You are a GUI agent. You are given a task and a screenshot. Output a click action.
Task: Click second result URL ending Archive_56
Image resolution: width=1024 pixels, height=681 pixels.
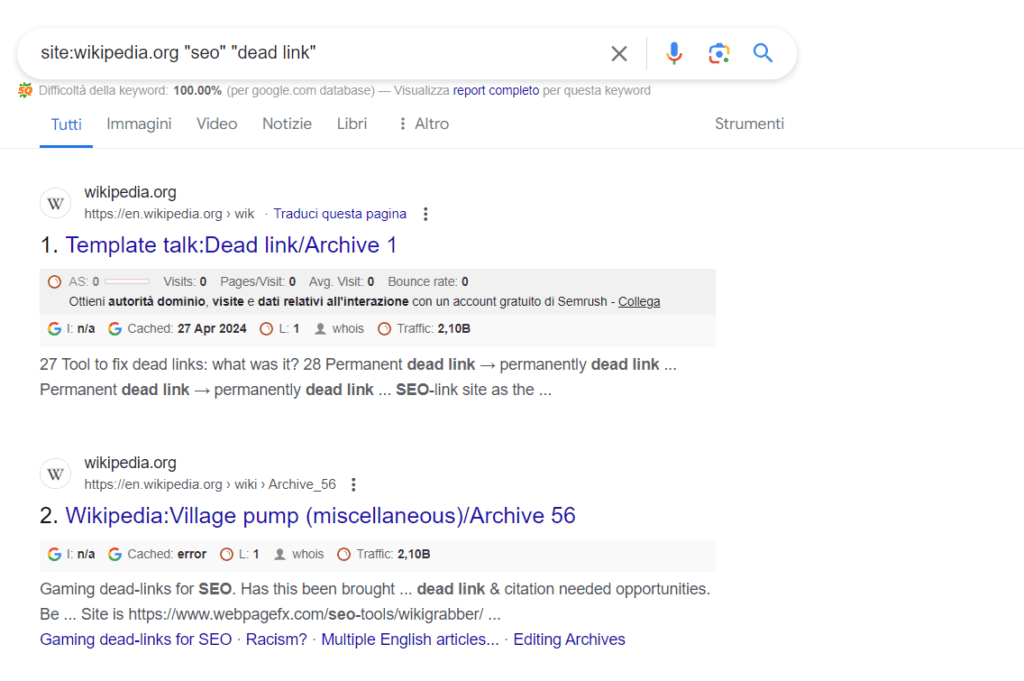[210, 484]
